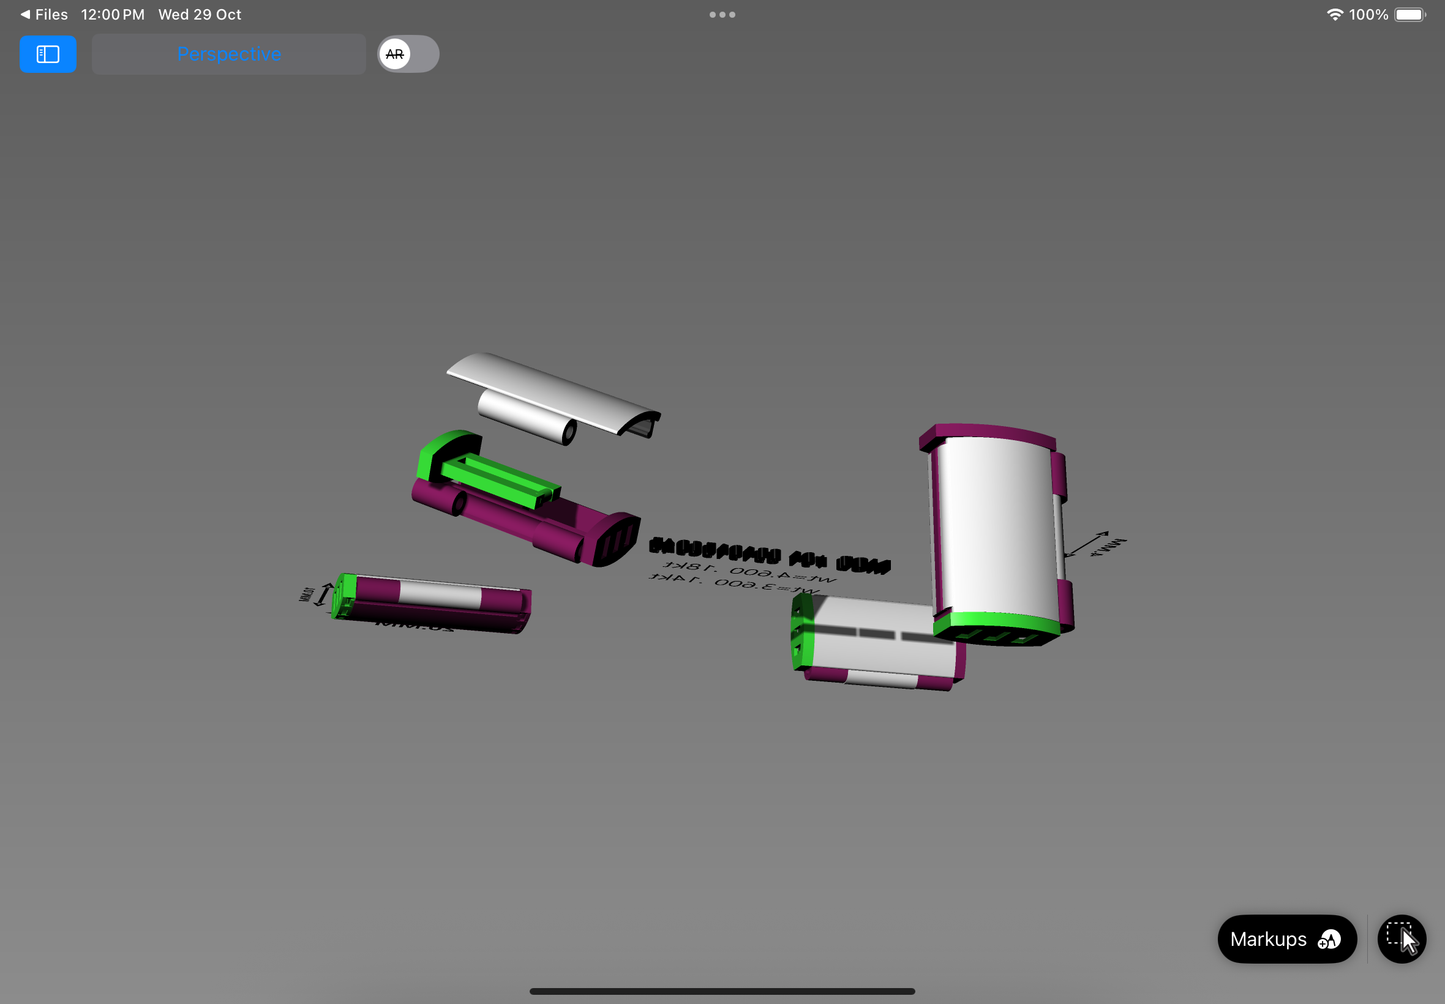Select dimension arrow beside small left model

(324, 594)
